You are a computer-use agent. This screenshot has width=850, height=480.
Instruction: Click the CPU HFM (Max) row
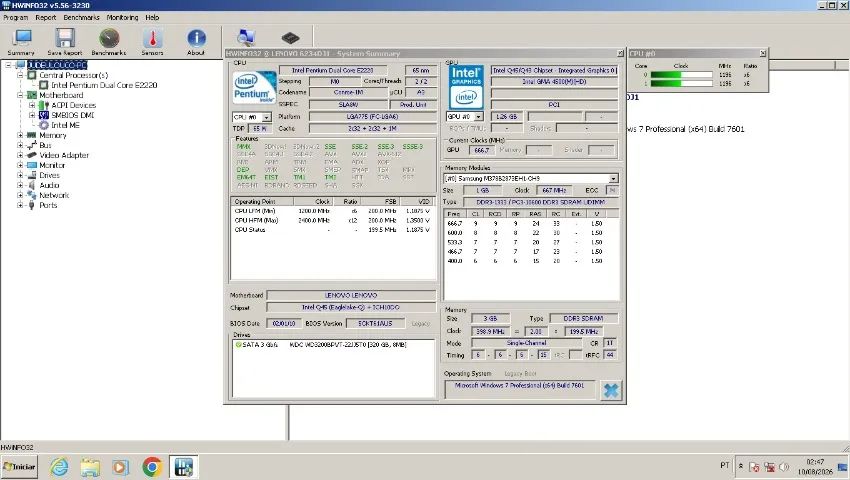click(332, 221)
